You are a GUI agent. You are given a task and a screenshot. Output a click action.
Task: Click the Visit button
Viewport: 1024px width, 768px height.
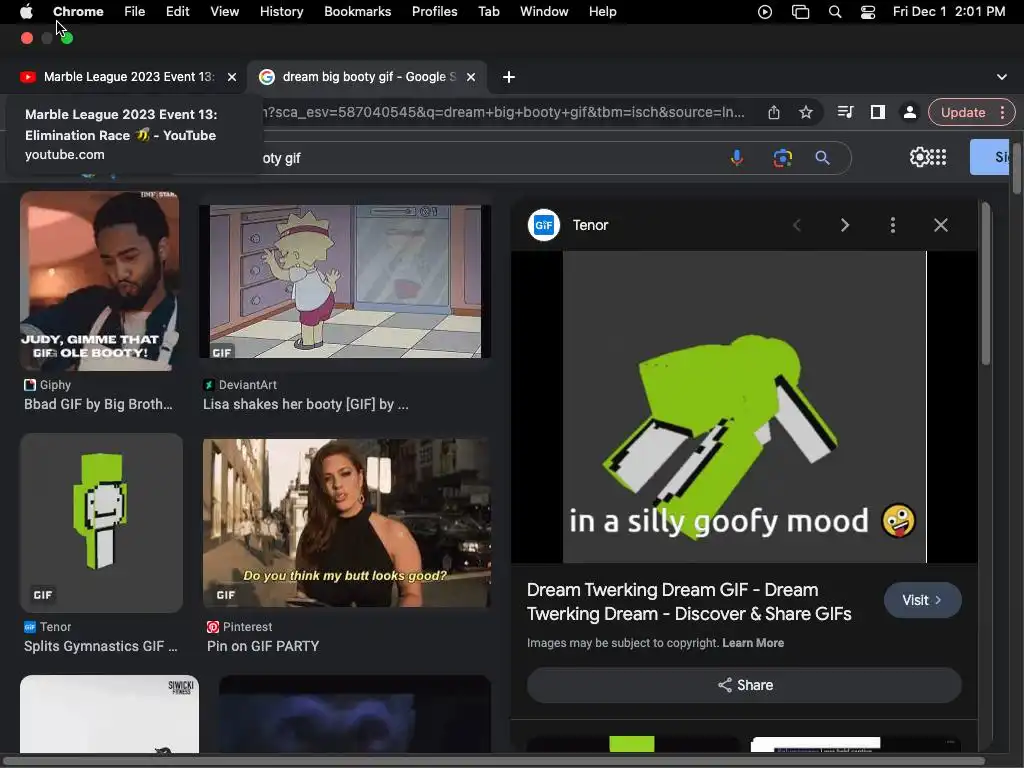click(x=922, y=600)
